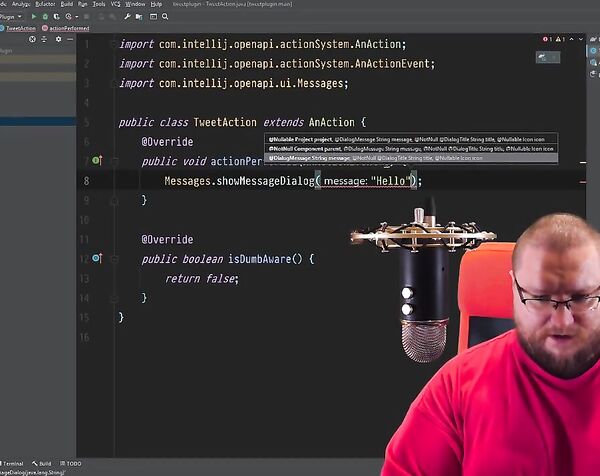Click the override gutter icon on line 7

pos(97,160)
